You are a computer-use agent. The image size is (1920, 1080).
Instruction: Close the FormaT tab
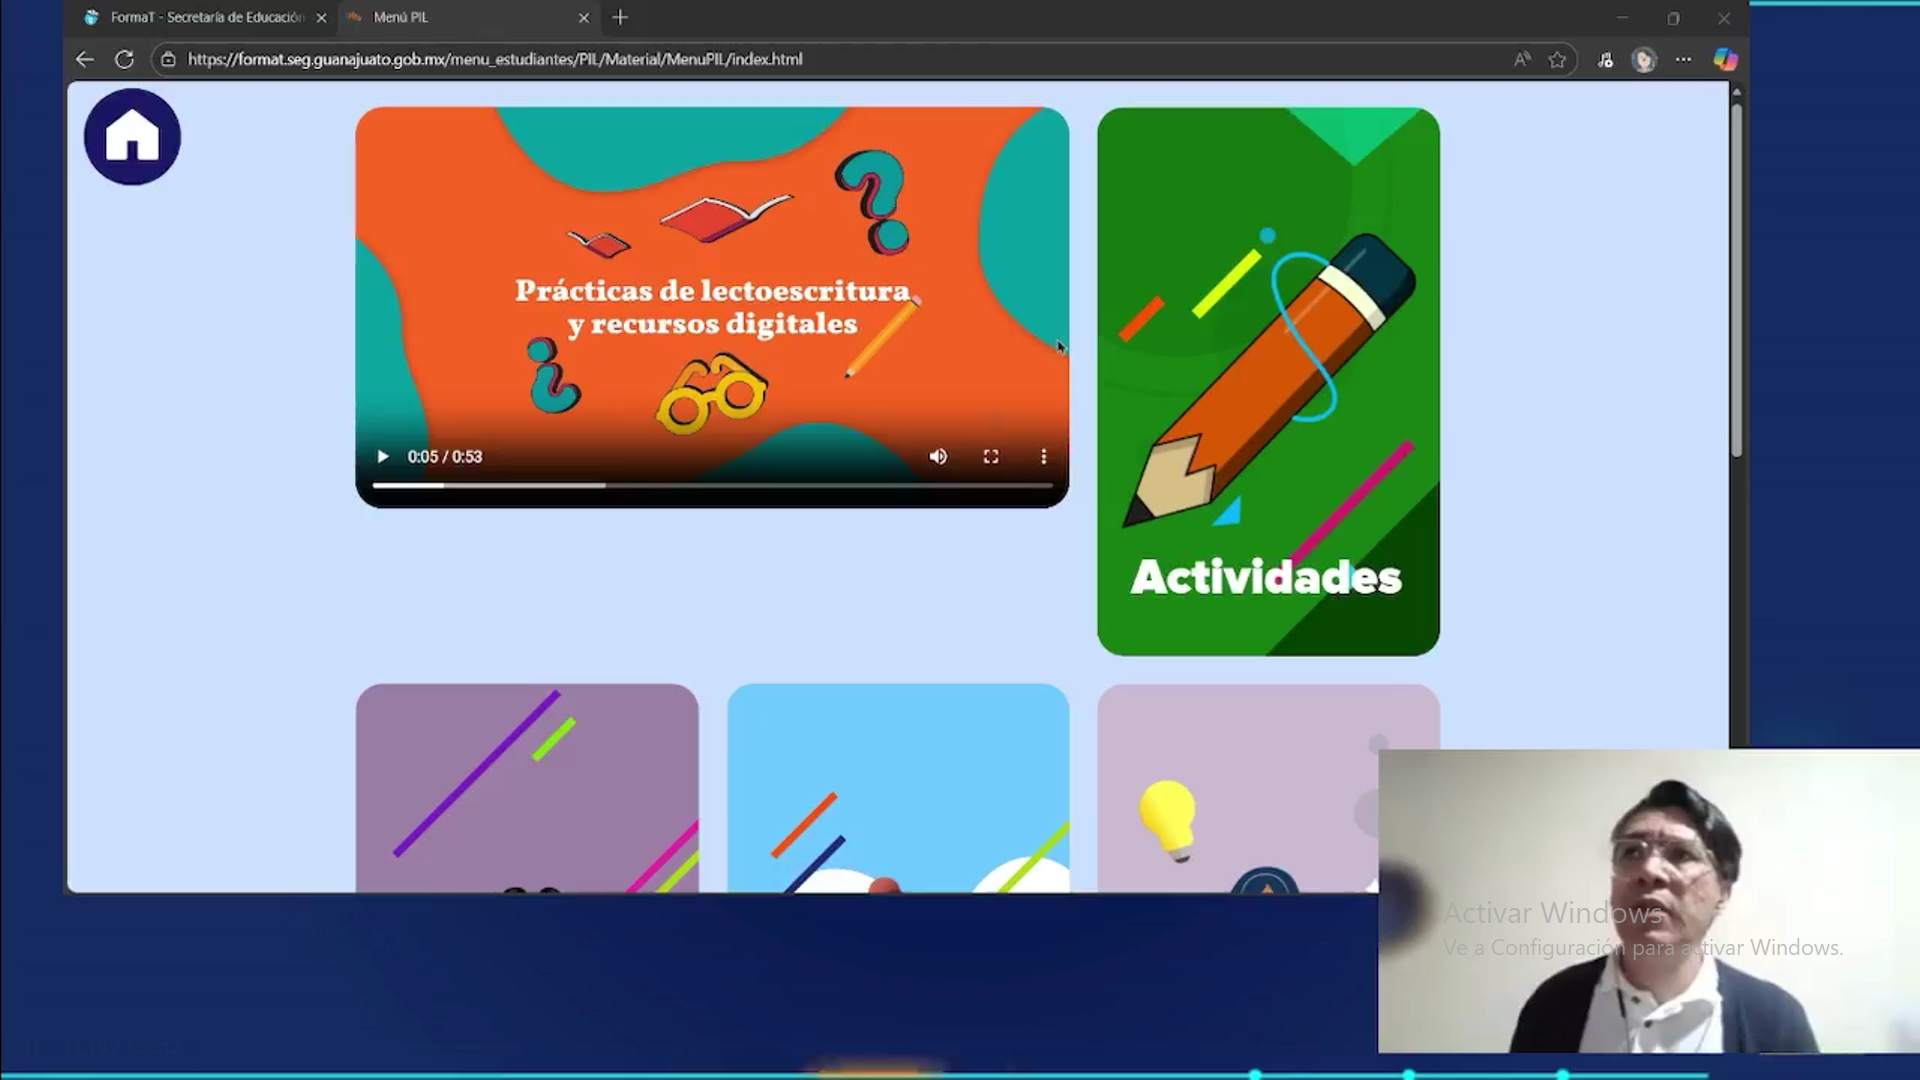[321, 18]
